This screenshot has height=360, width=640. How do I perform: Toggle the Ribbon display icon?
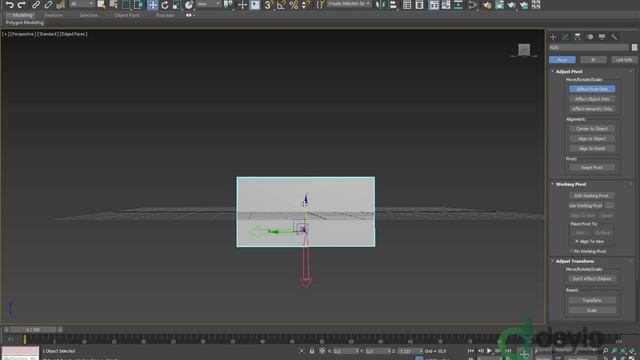[434, 4]
